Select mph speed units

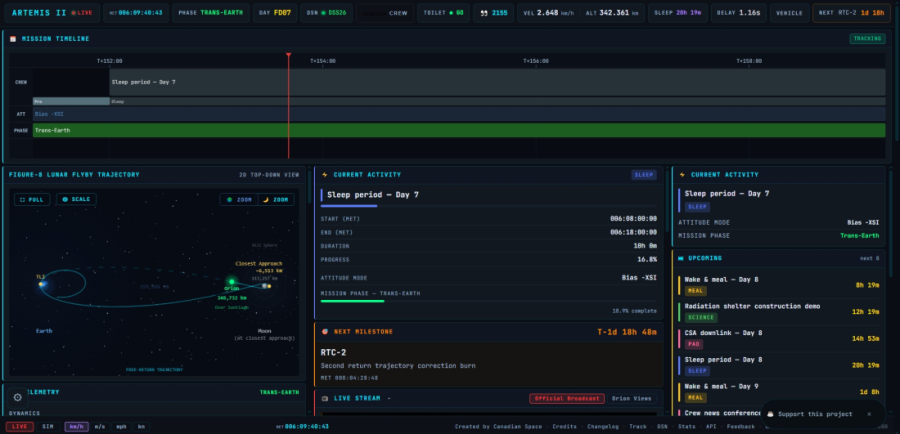tap(121, 426)
